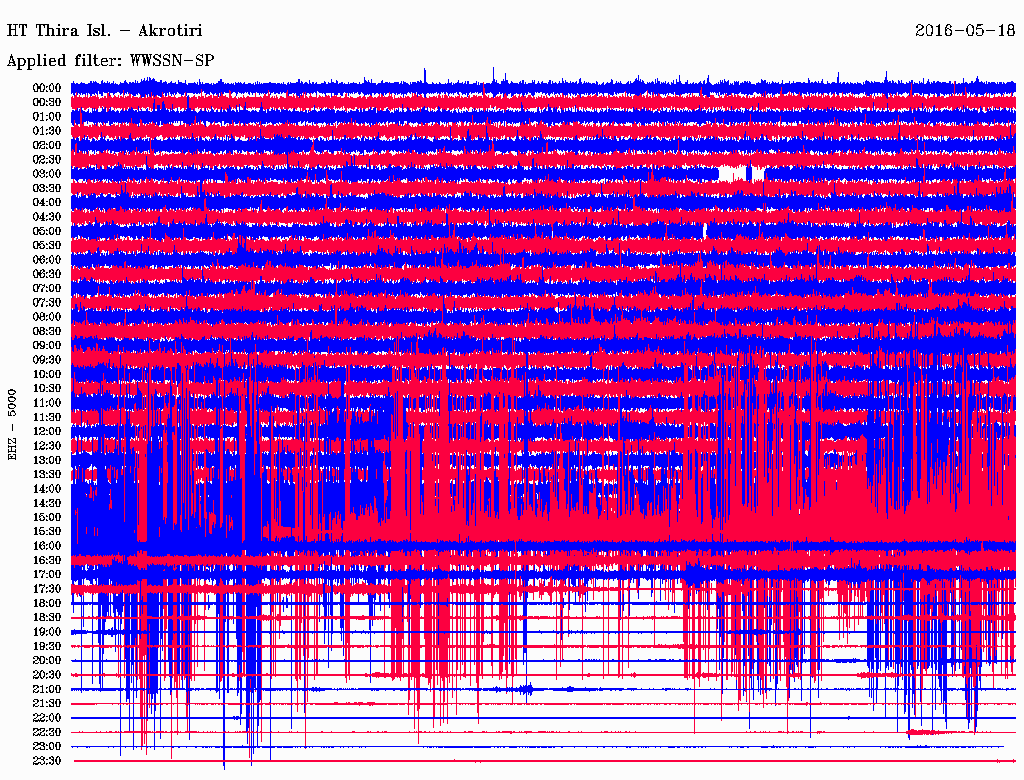Viewport: 1024px width, 780px height.
Task: Select the 03:00 time label
Action: click(x=46, y=174)
